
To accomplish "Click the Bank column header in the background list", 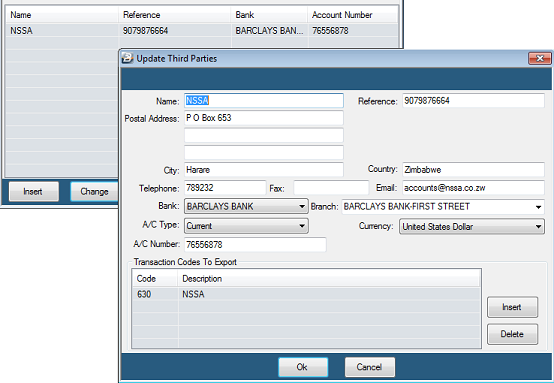I will click(x=269, y=15).
